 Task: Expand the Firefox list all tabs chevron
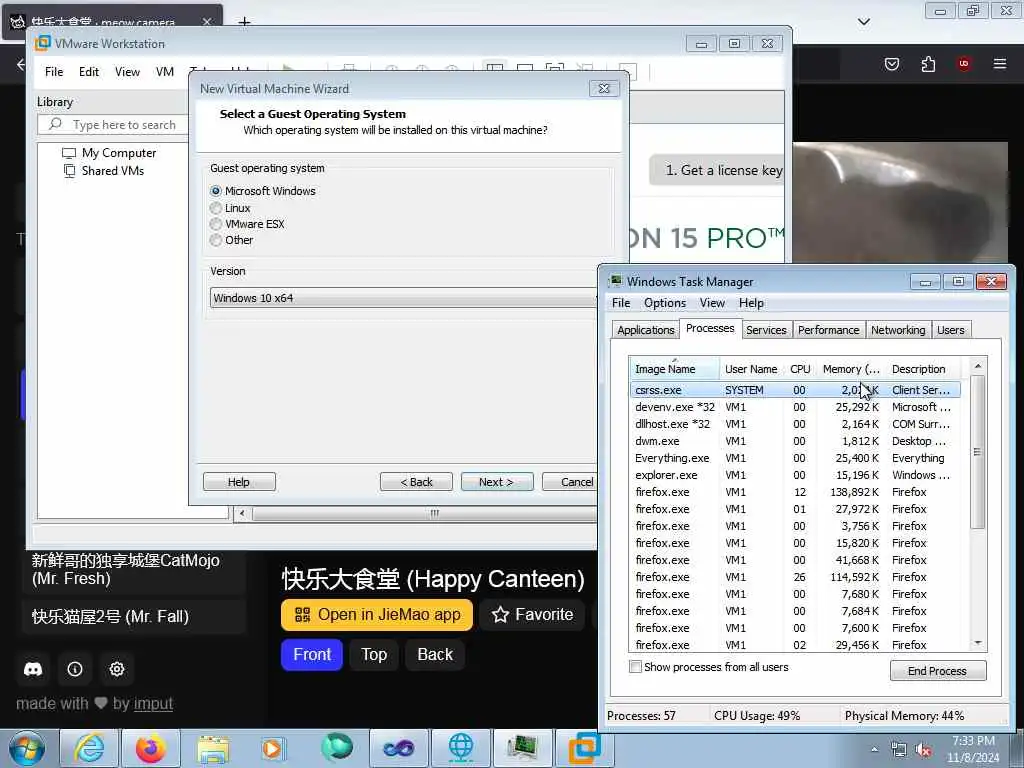[863, 22]
